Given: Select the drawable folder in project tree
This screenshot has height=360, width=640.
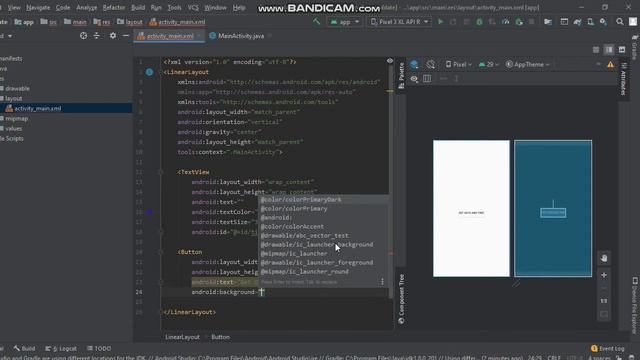Looking at the screenshot, I should point(17,89).
